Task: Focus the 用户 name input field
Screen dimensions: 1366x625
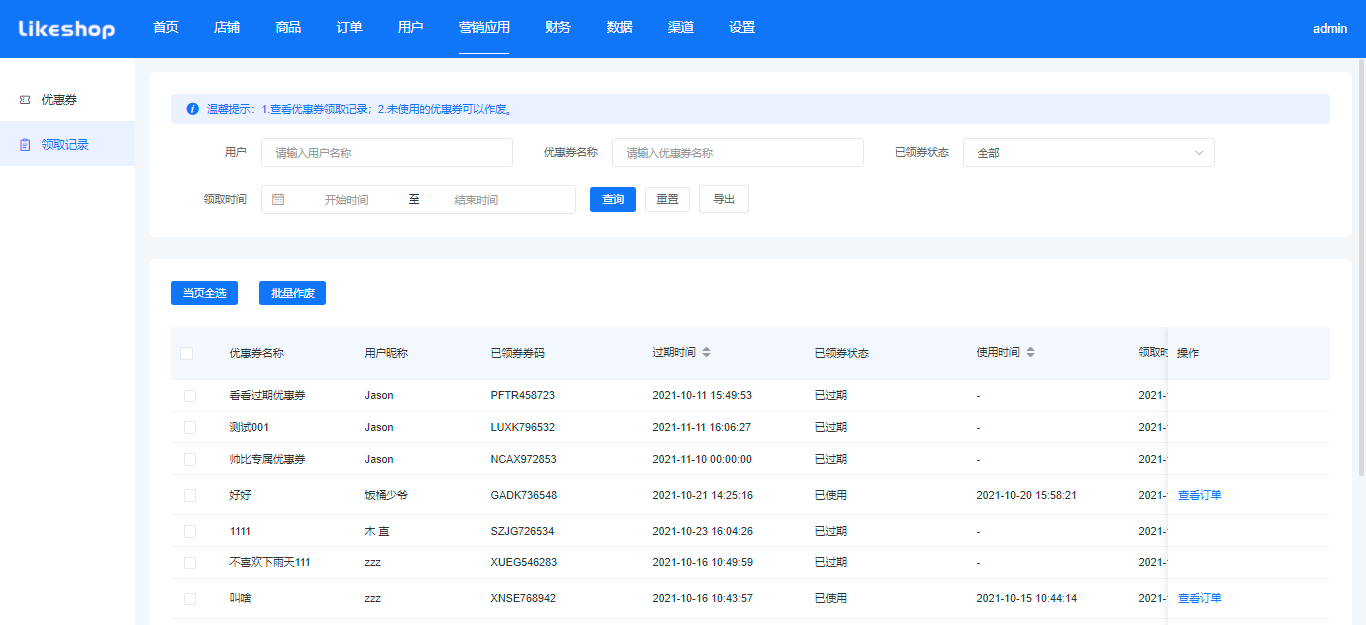Action: point(387,153)
